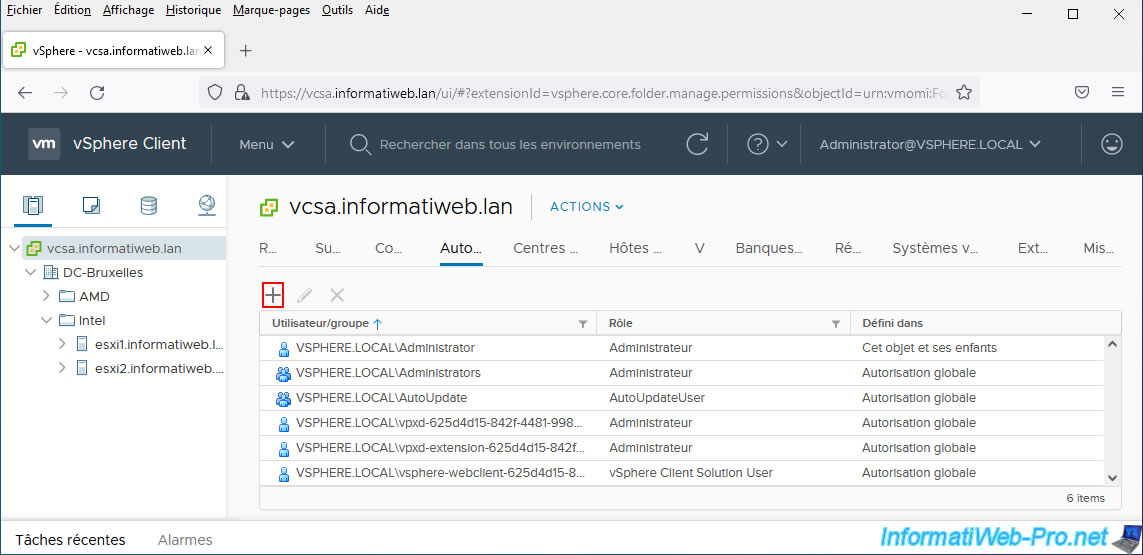The height and width of the screenshot is (555, 1143).
Task: Open the Historique menu
Action: [193, 10]
